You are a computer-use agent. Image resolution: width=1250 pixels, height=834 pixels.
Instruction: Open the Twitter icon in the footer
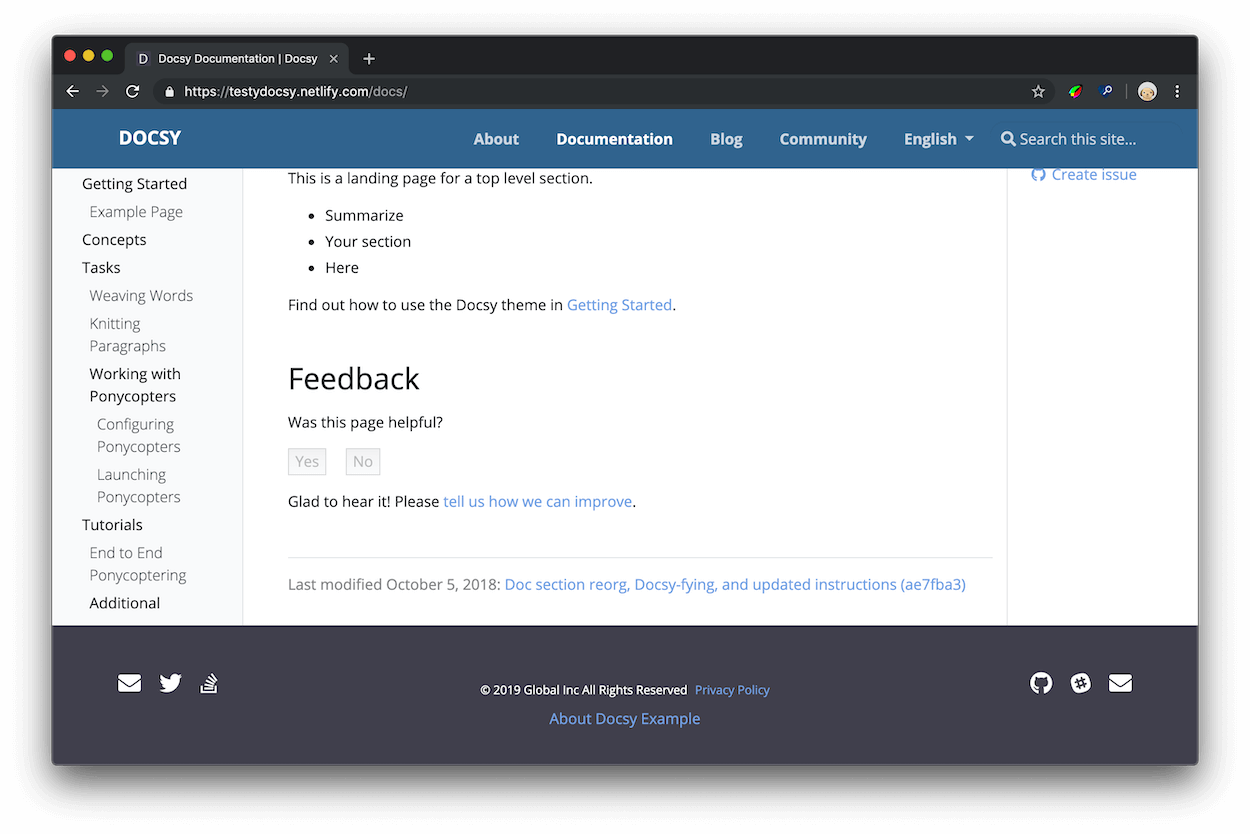pyautogui.click(x=170, y=683)
